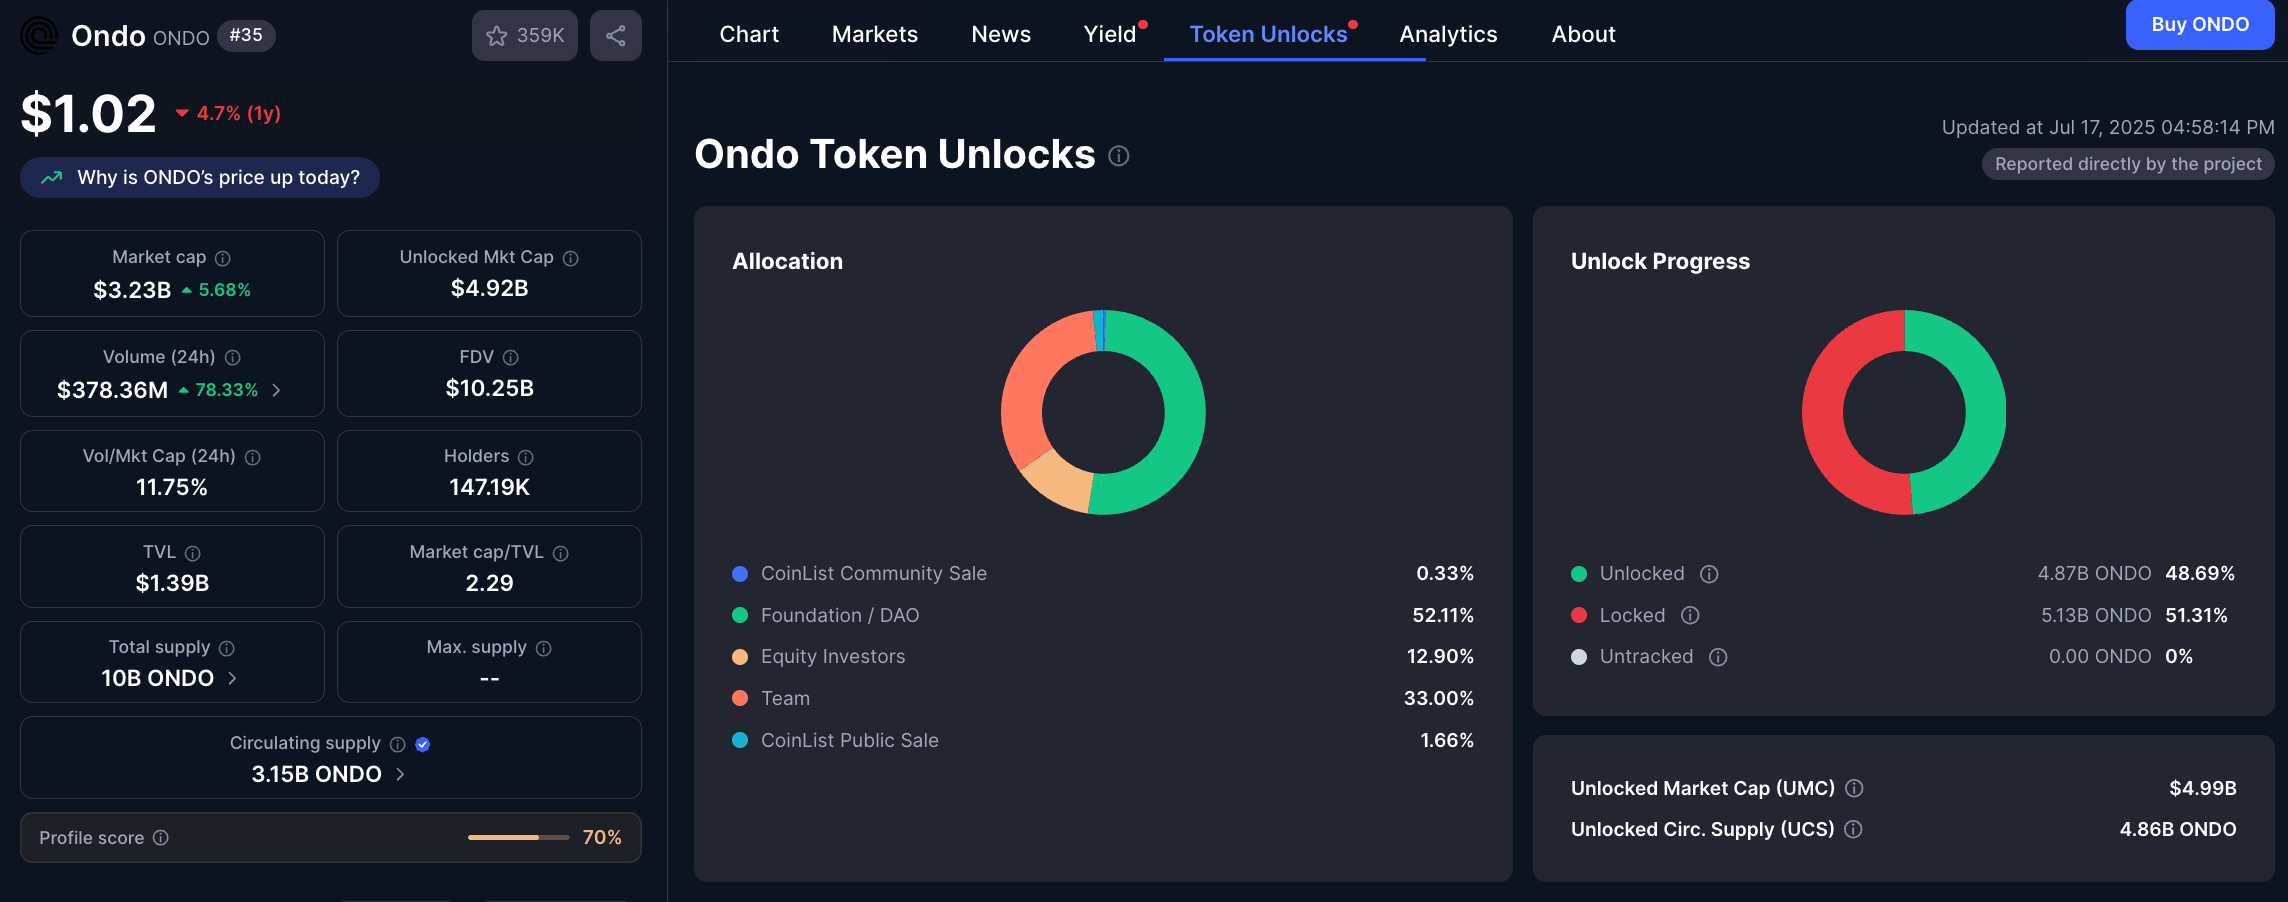Image resolution: width=2288 pixels, height=902 pixels.
Task: Click Max. supply info icon
Action: [x=544, y=648]
